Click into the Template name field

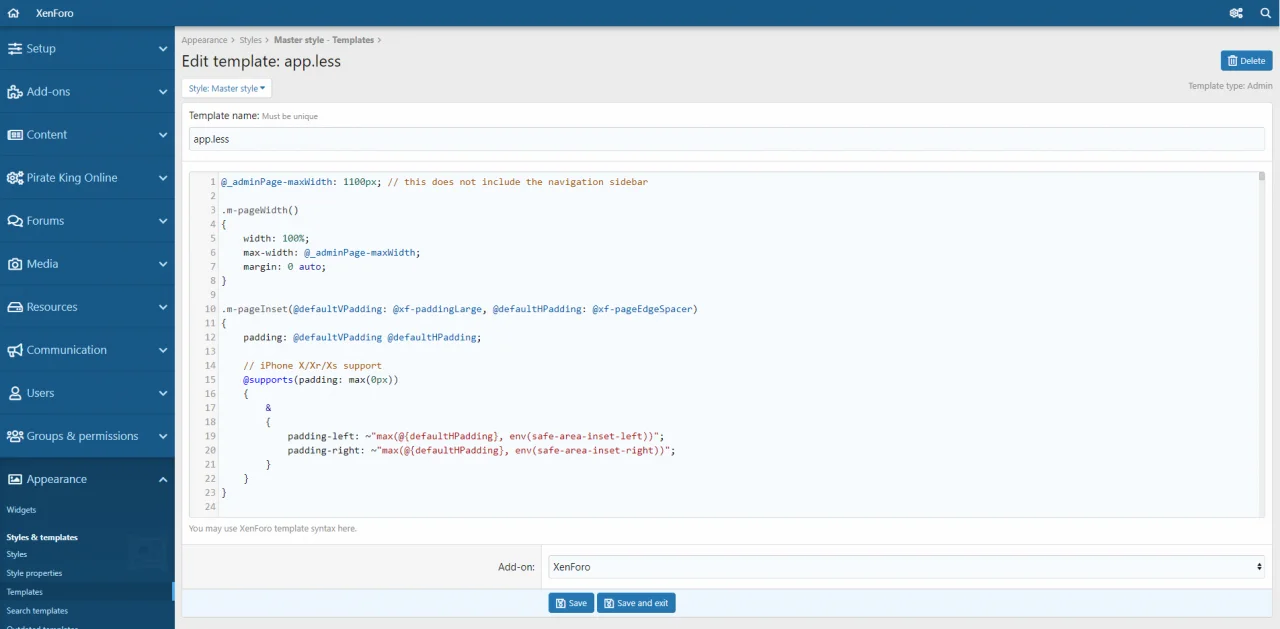tap(726, 139)
